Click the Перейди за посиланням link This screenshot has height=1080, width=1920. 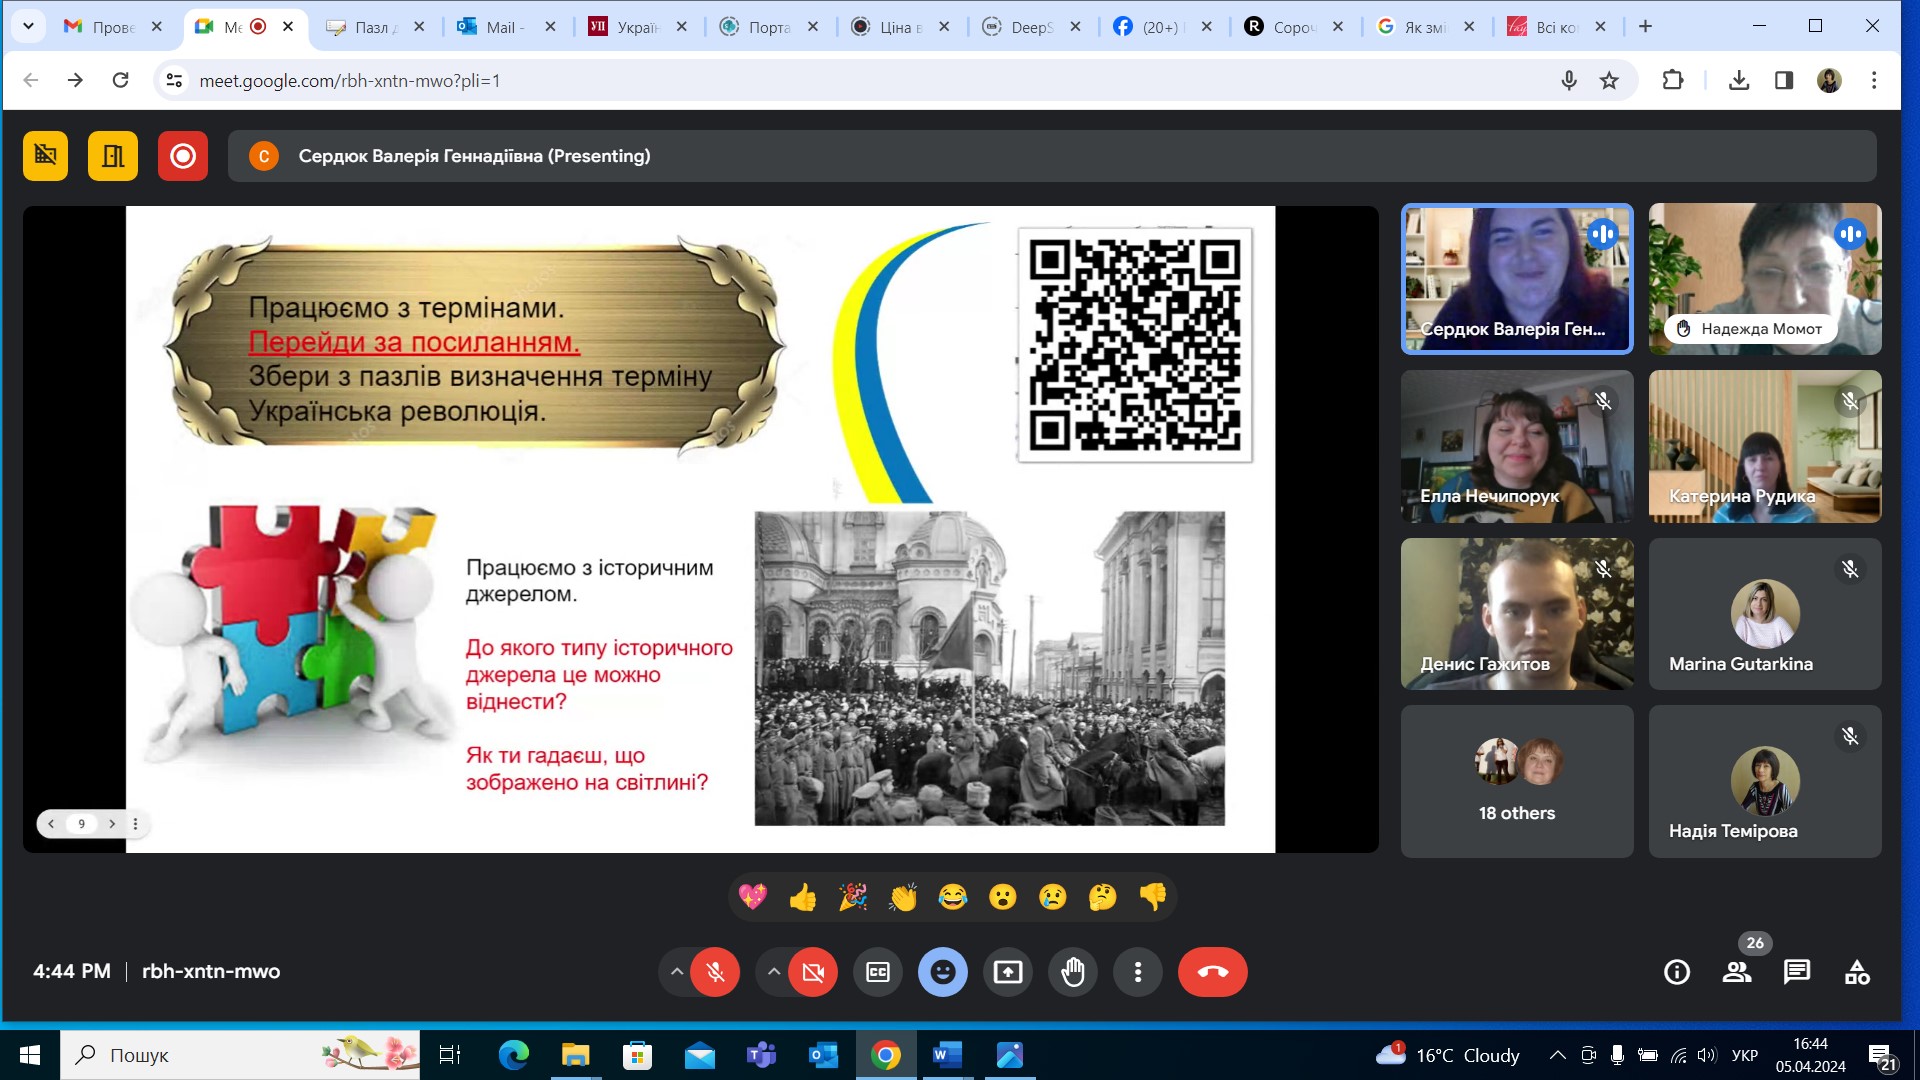[414, 342]
